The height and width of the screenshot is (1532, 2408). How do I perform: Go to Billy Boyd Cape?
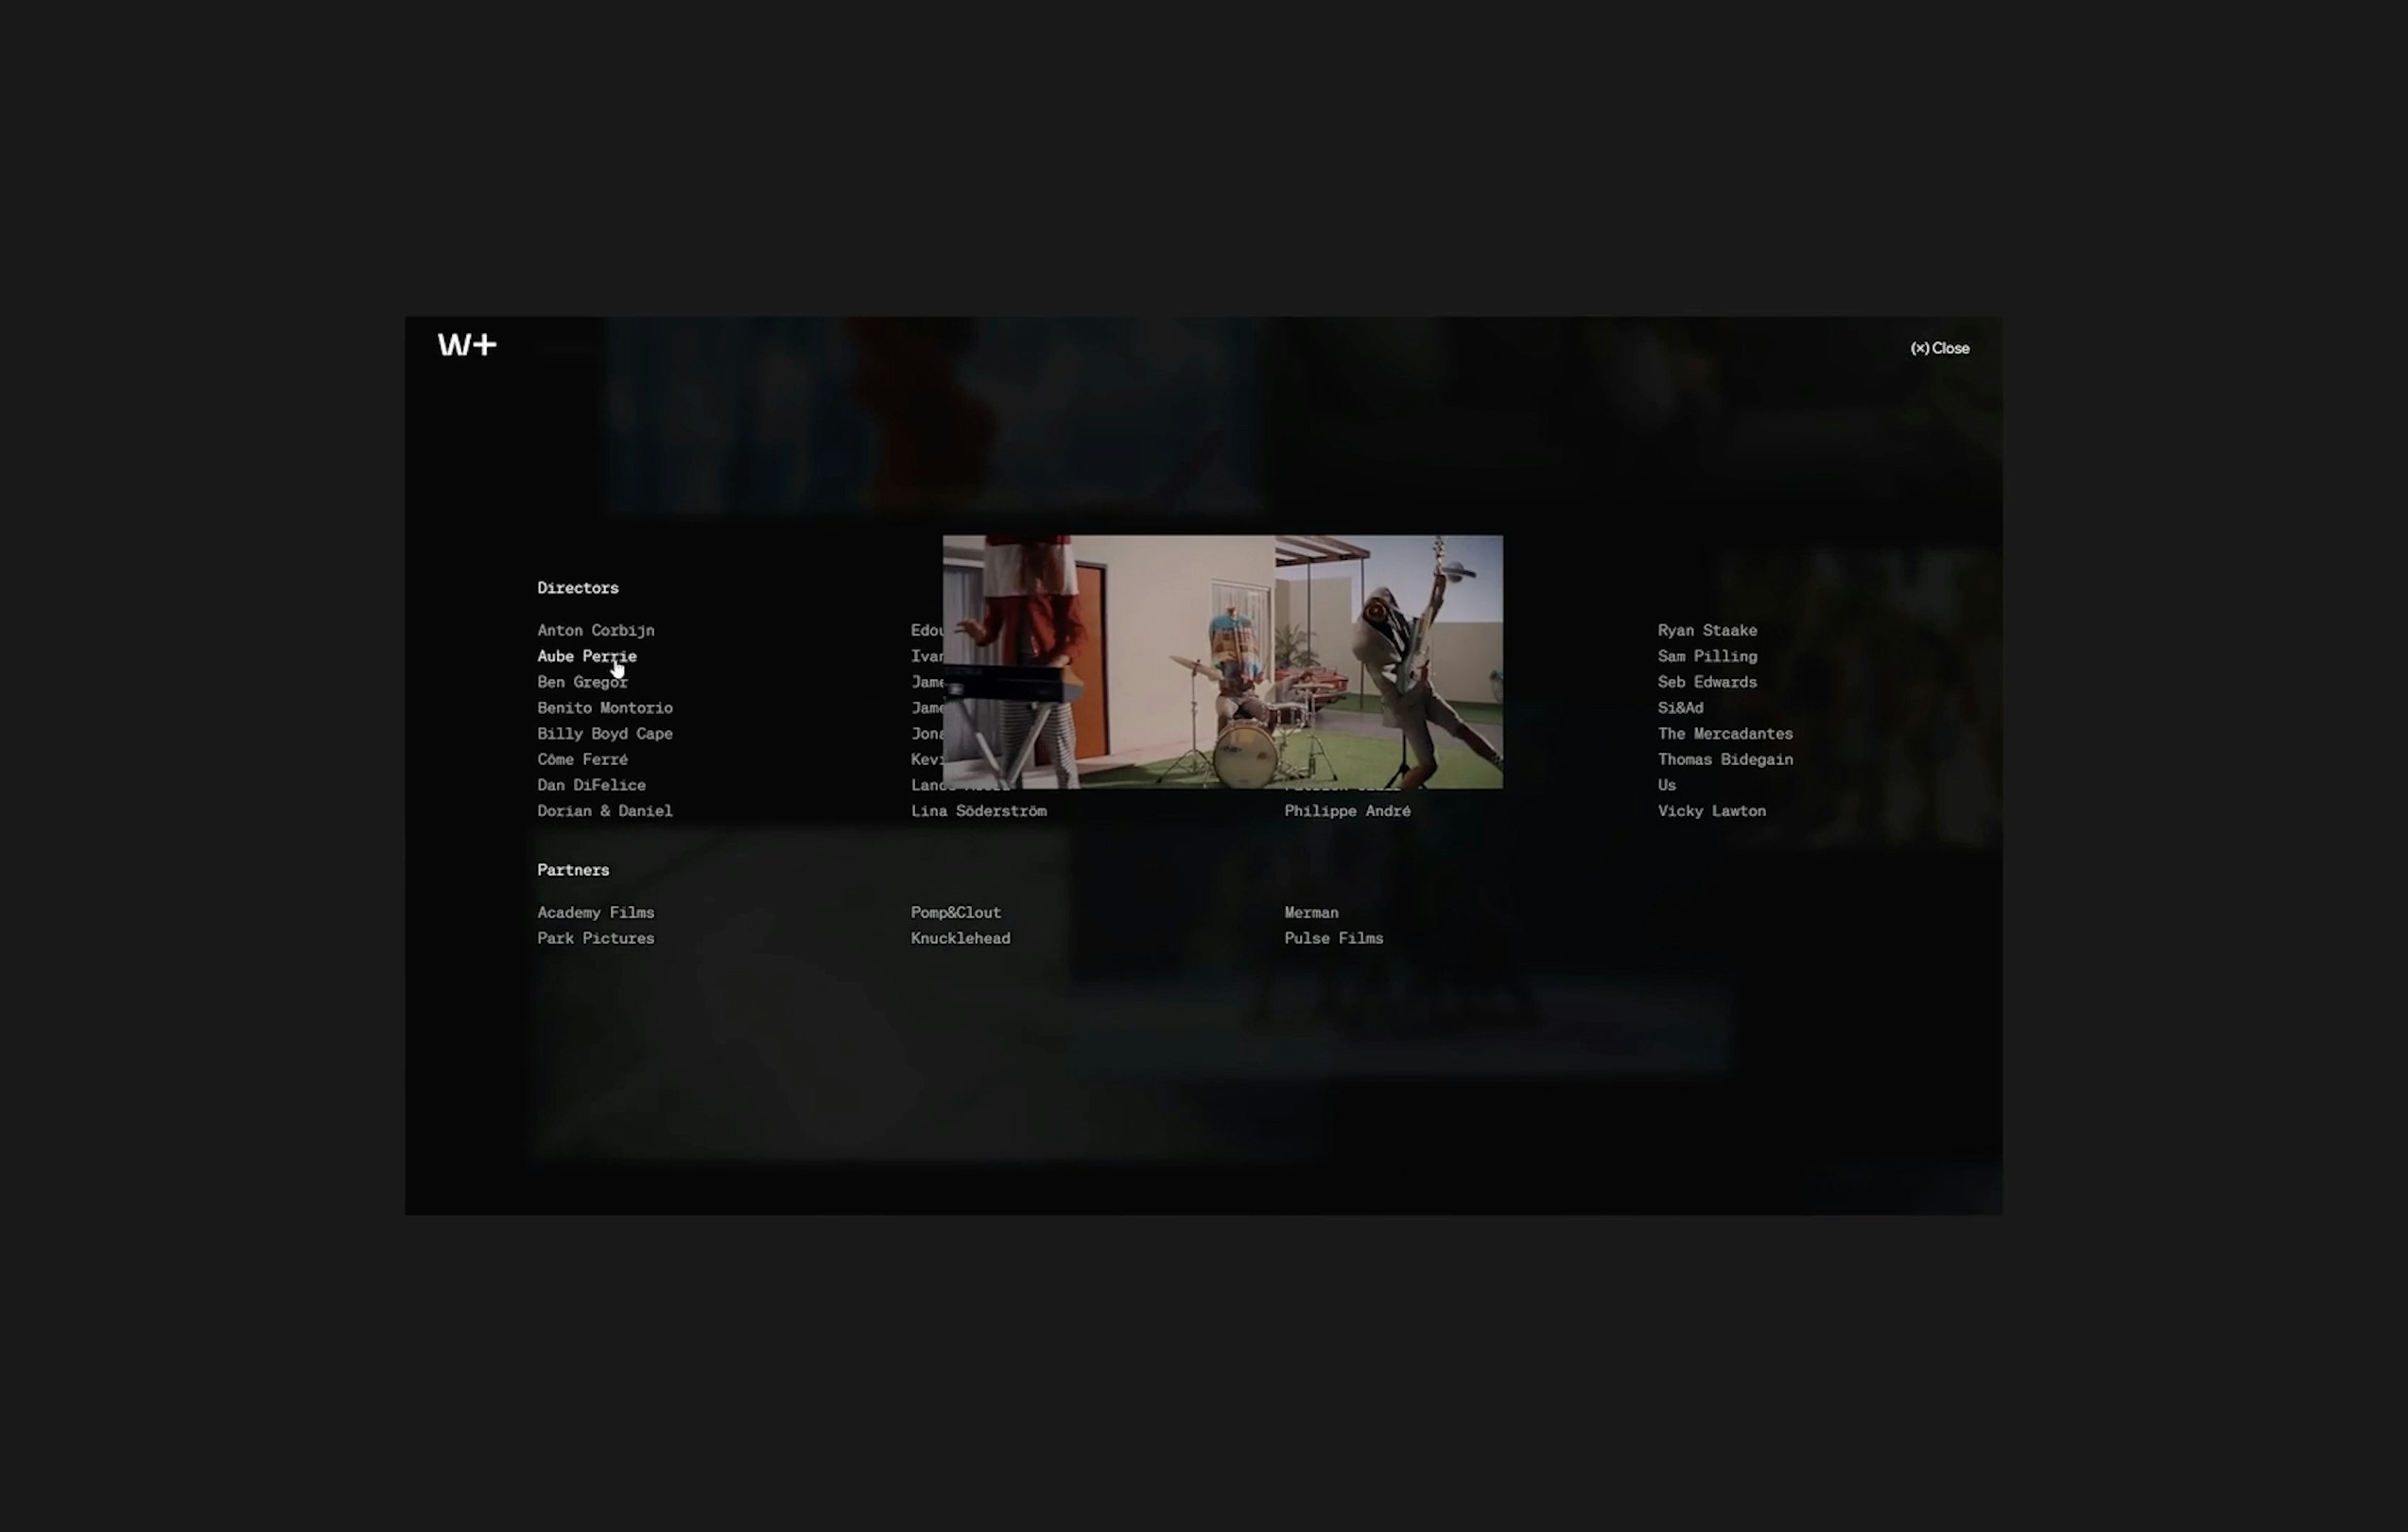coord(605,734)
